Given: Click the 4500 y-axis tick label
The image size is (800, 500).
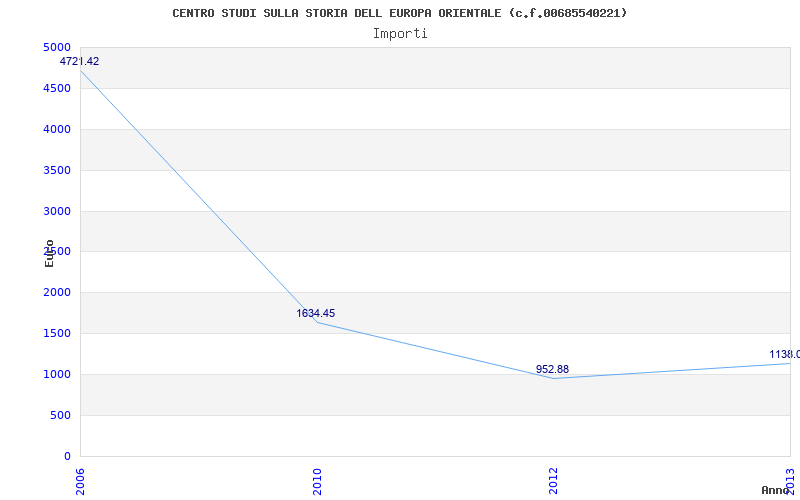Looking at the screenshot, I should (x=57, y=88).
